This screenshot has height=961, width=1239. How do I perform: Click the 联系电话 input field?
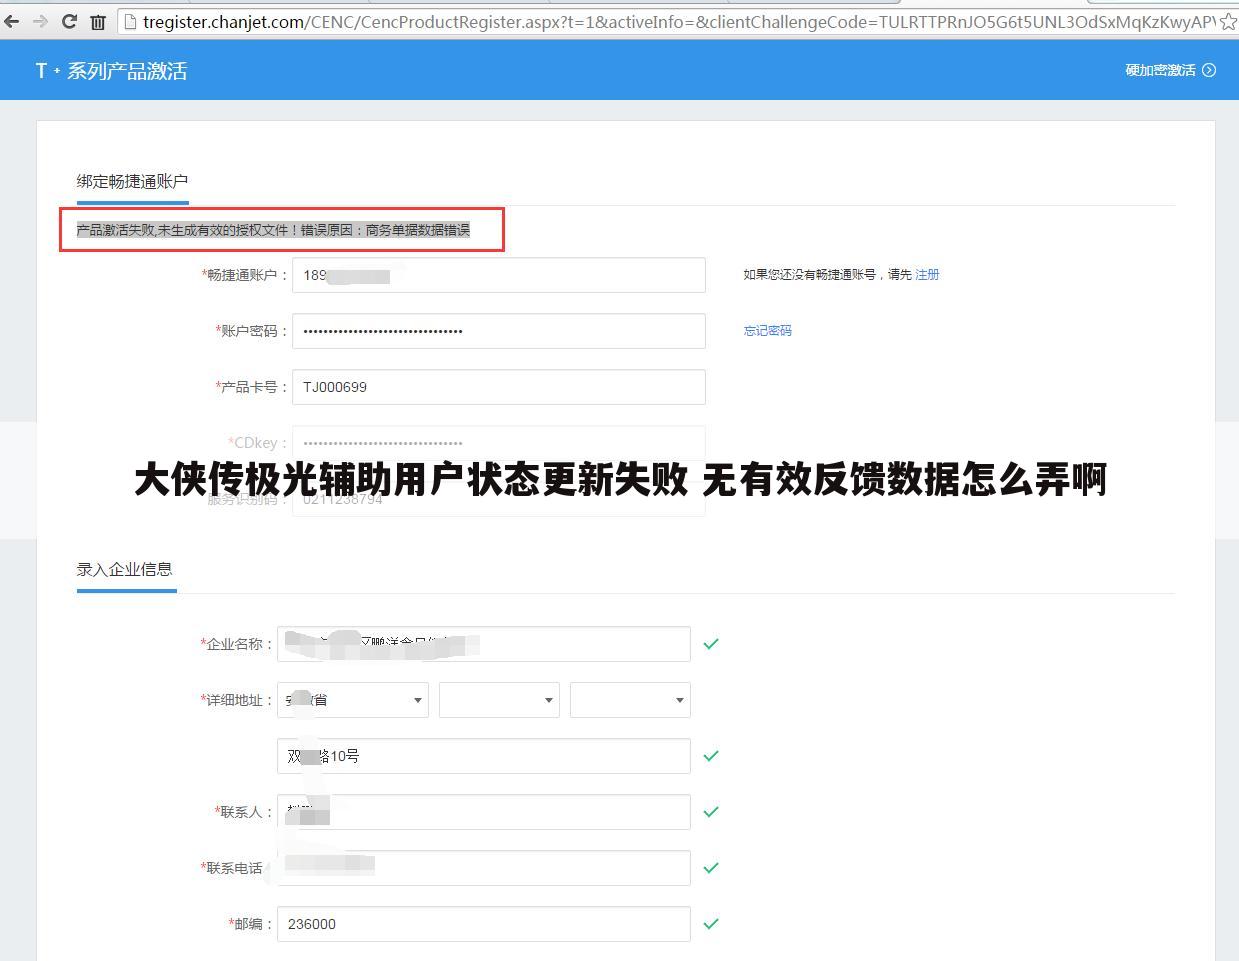484,868
